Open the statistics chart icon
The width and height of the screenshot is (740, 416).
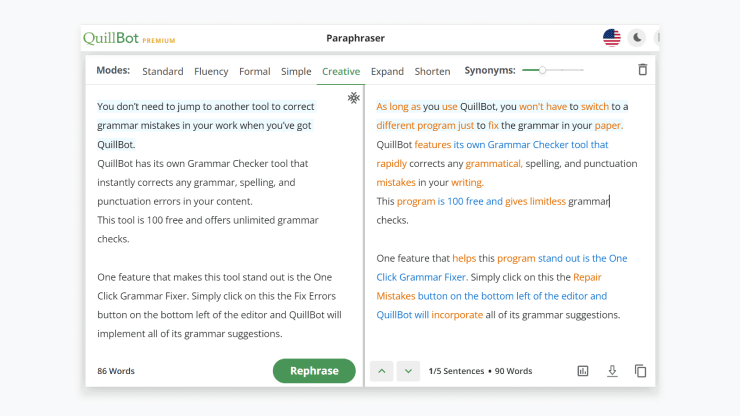pos(583,371)
